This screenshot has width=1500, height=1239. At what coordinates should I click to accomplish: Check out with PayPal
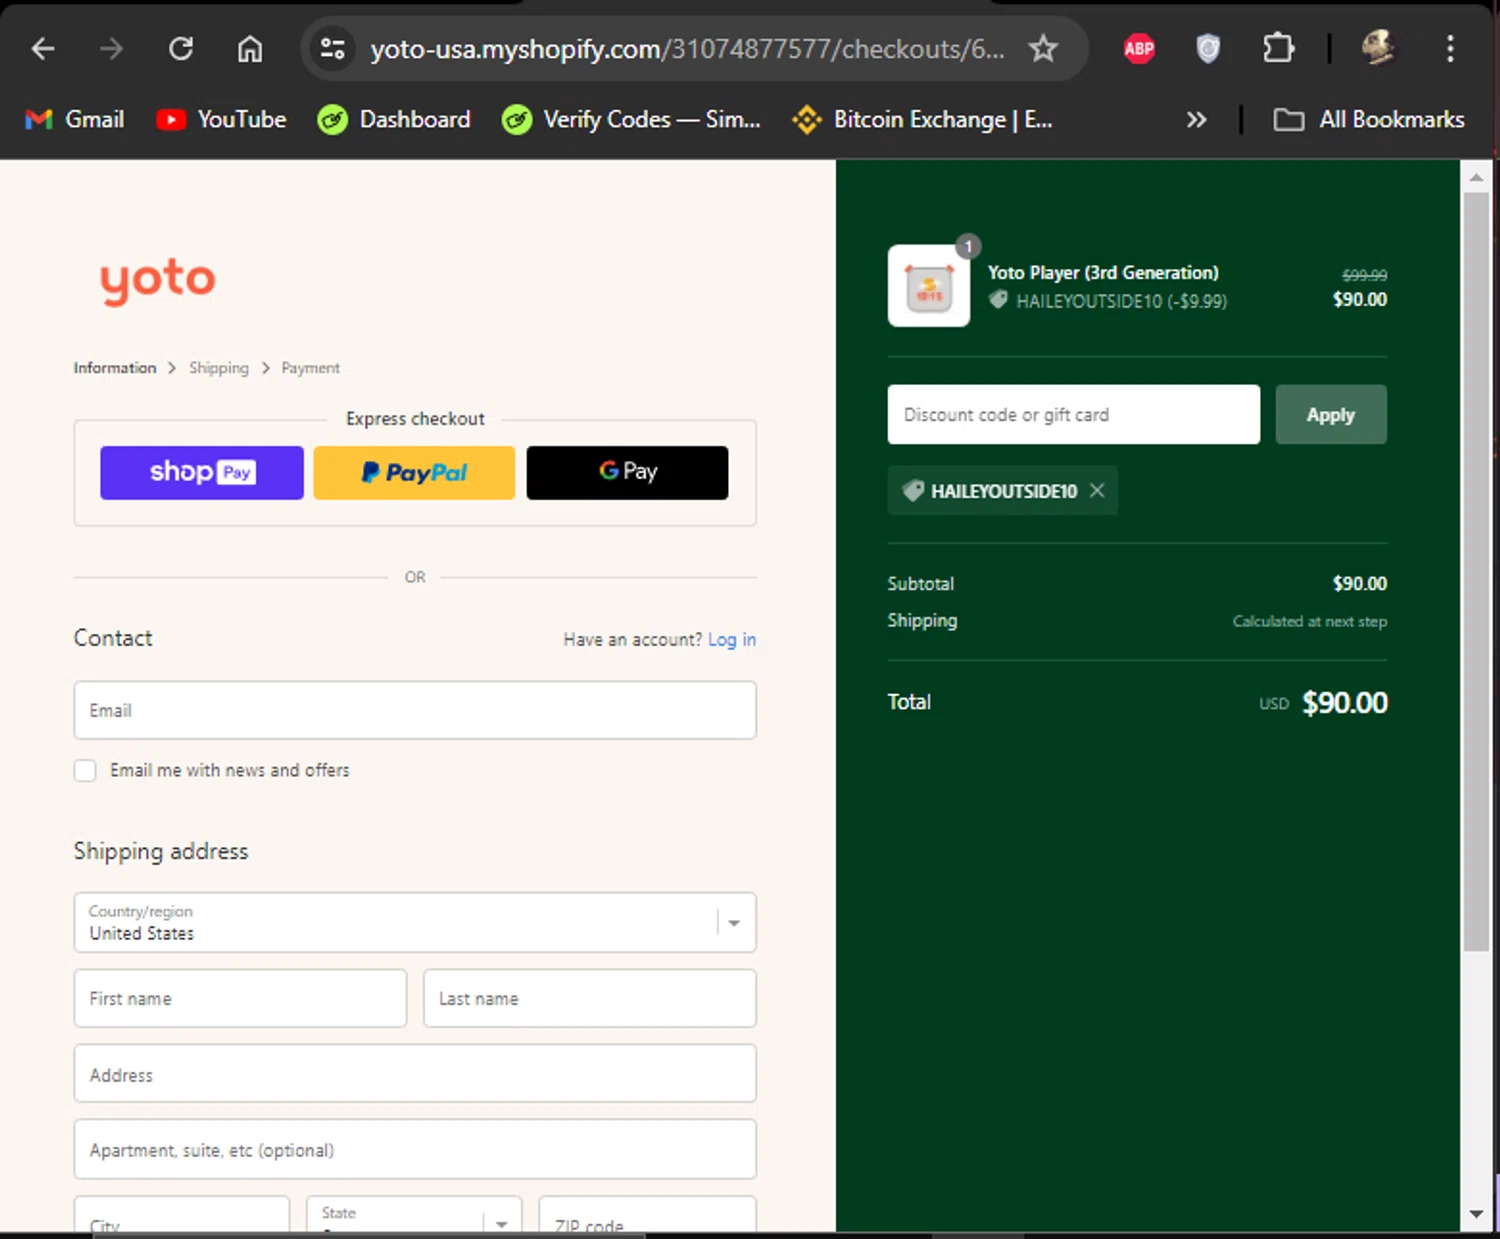[x=414, y=473]
